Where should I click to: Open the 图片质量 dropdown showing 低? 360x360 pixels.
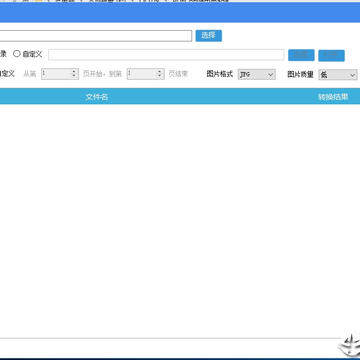coord(338,75)
